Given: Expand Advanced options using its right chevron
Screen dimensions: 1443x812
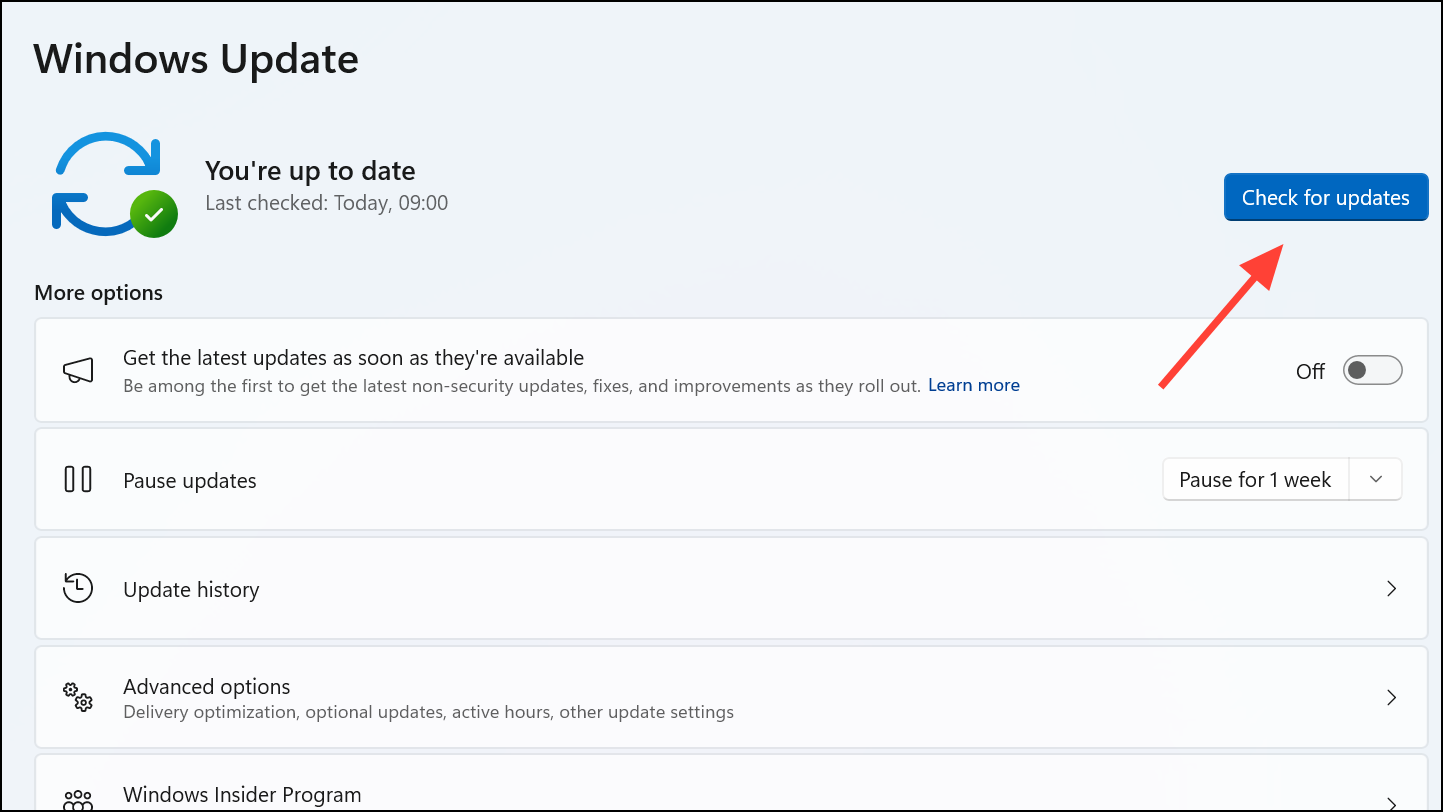Looking at the screenshot, I should coord(1391,698).
